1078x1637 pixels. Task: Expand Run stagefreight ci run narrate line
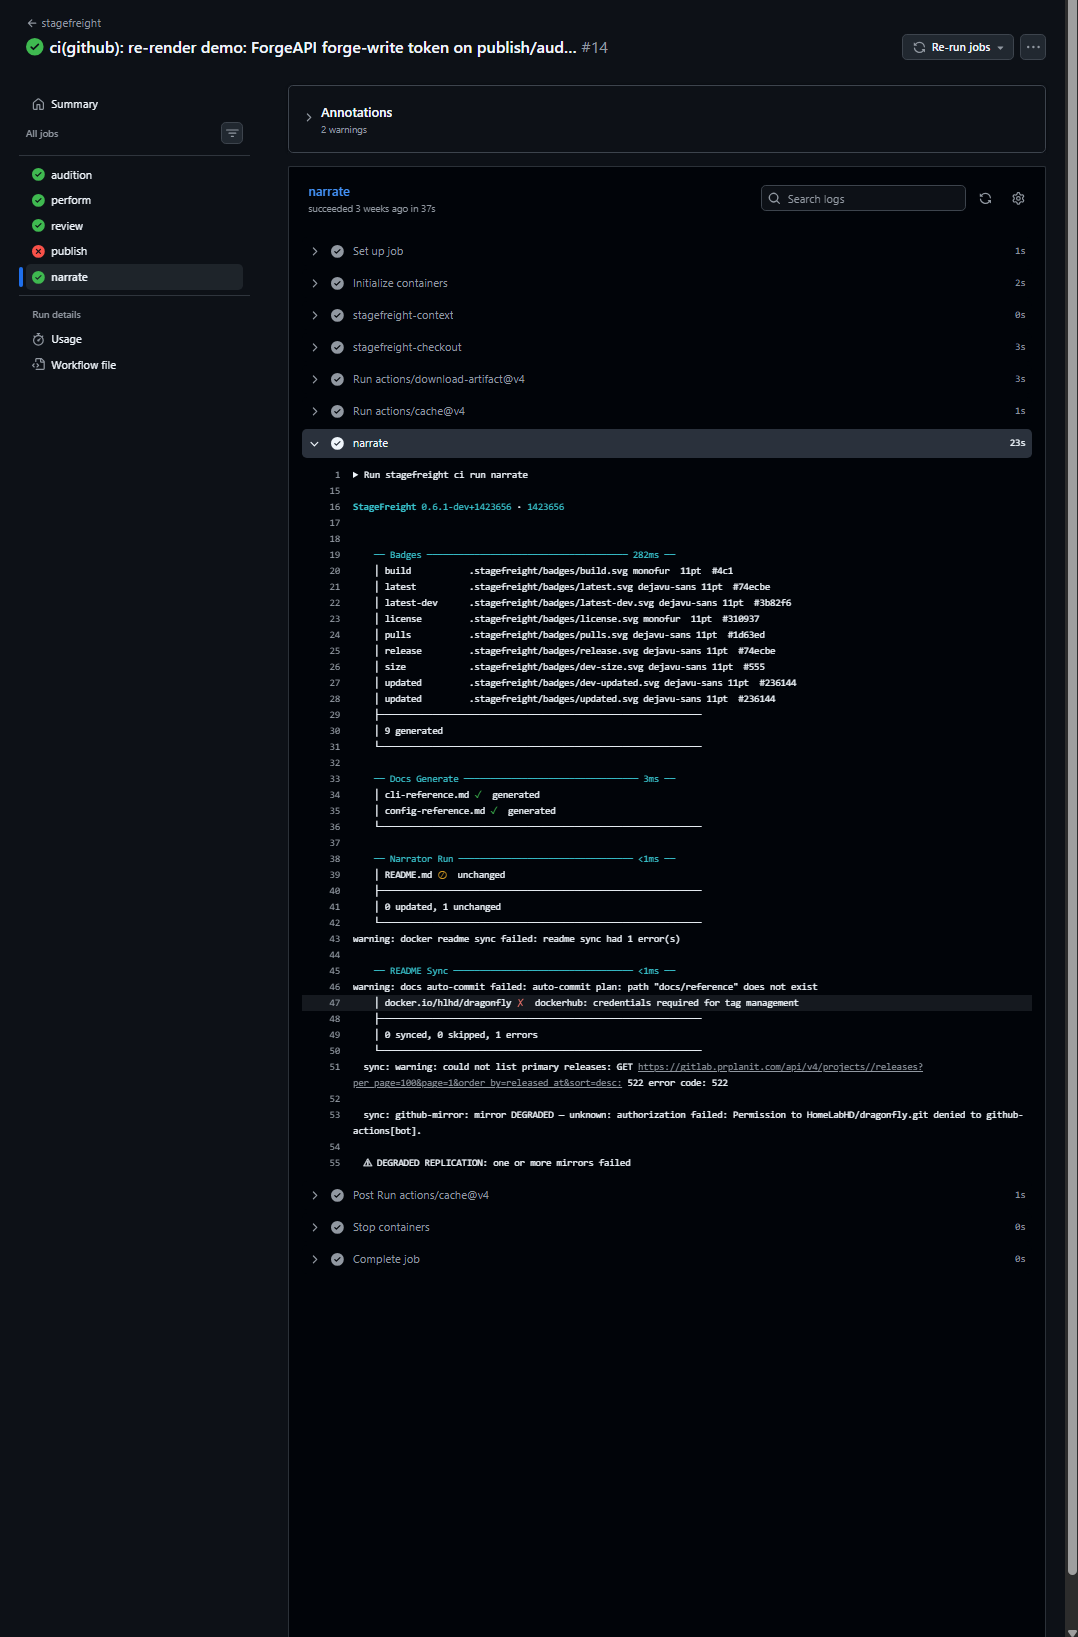pos(440,475)
